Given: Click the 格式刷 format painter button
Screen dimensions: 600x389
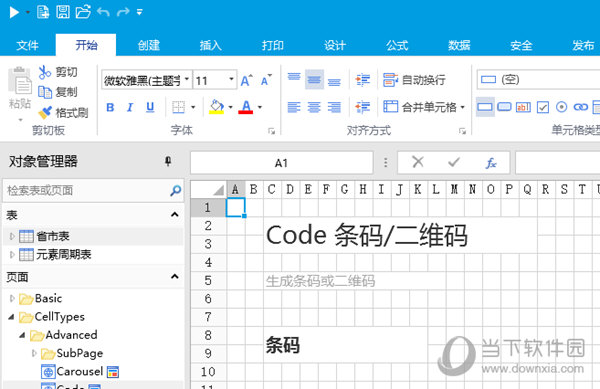Looking at the screenshot, I should [64, 112].
